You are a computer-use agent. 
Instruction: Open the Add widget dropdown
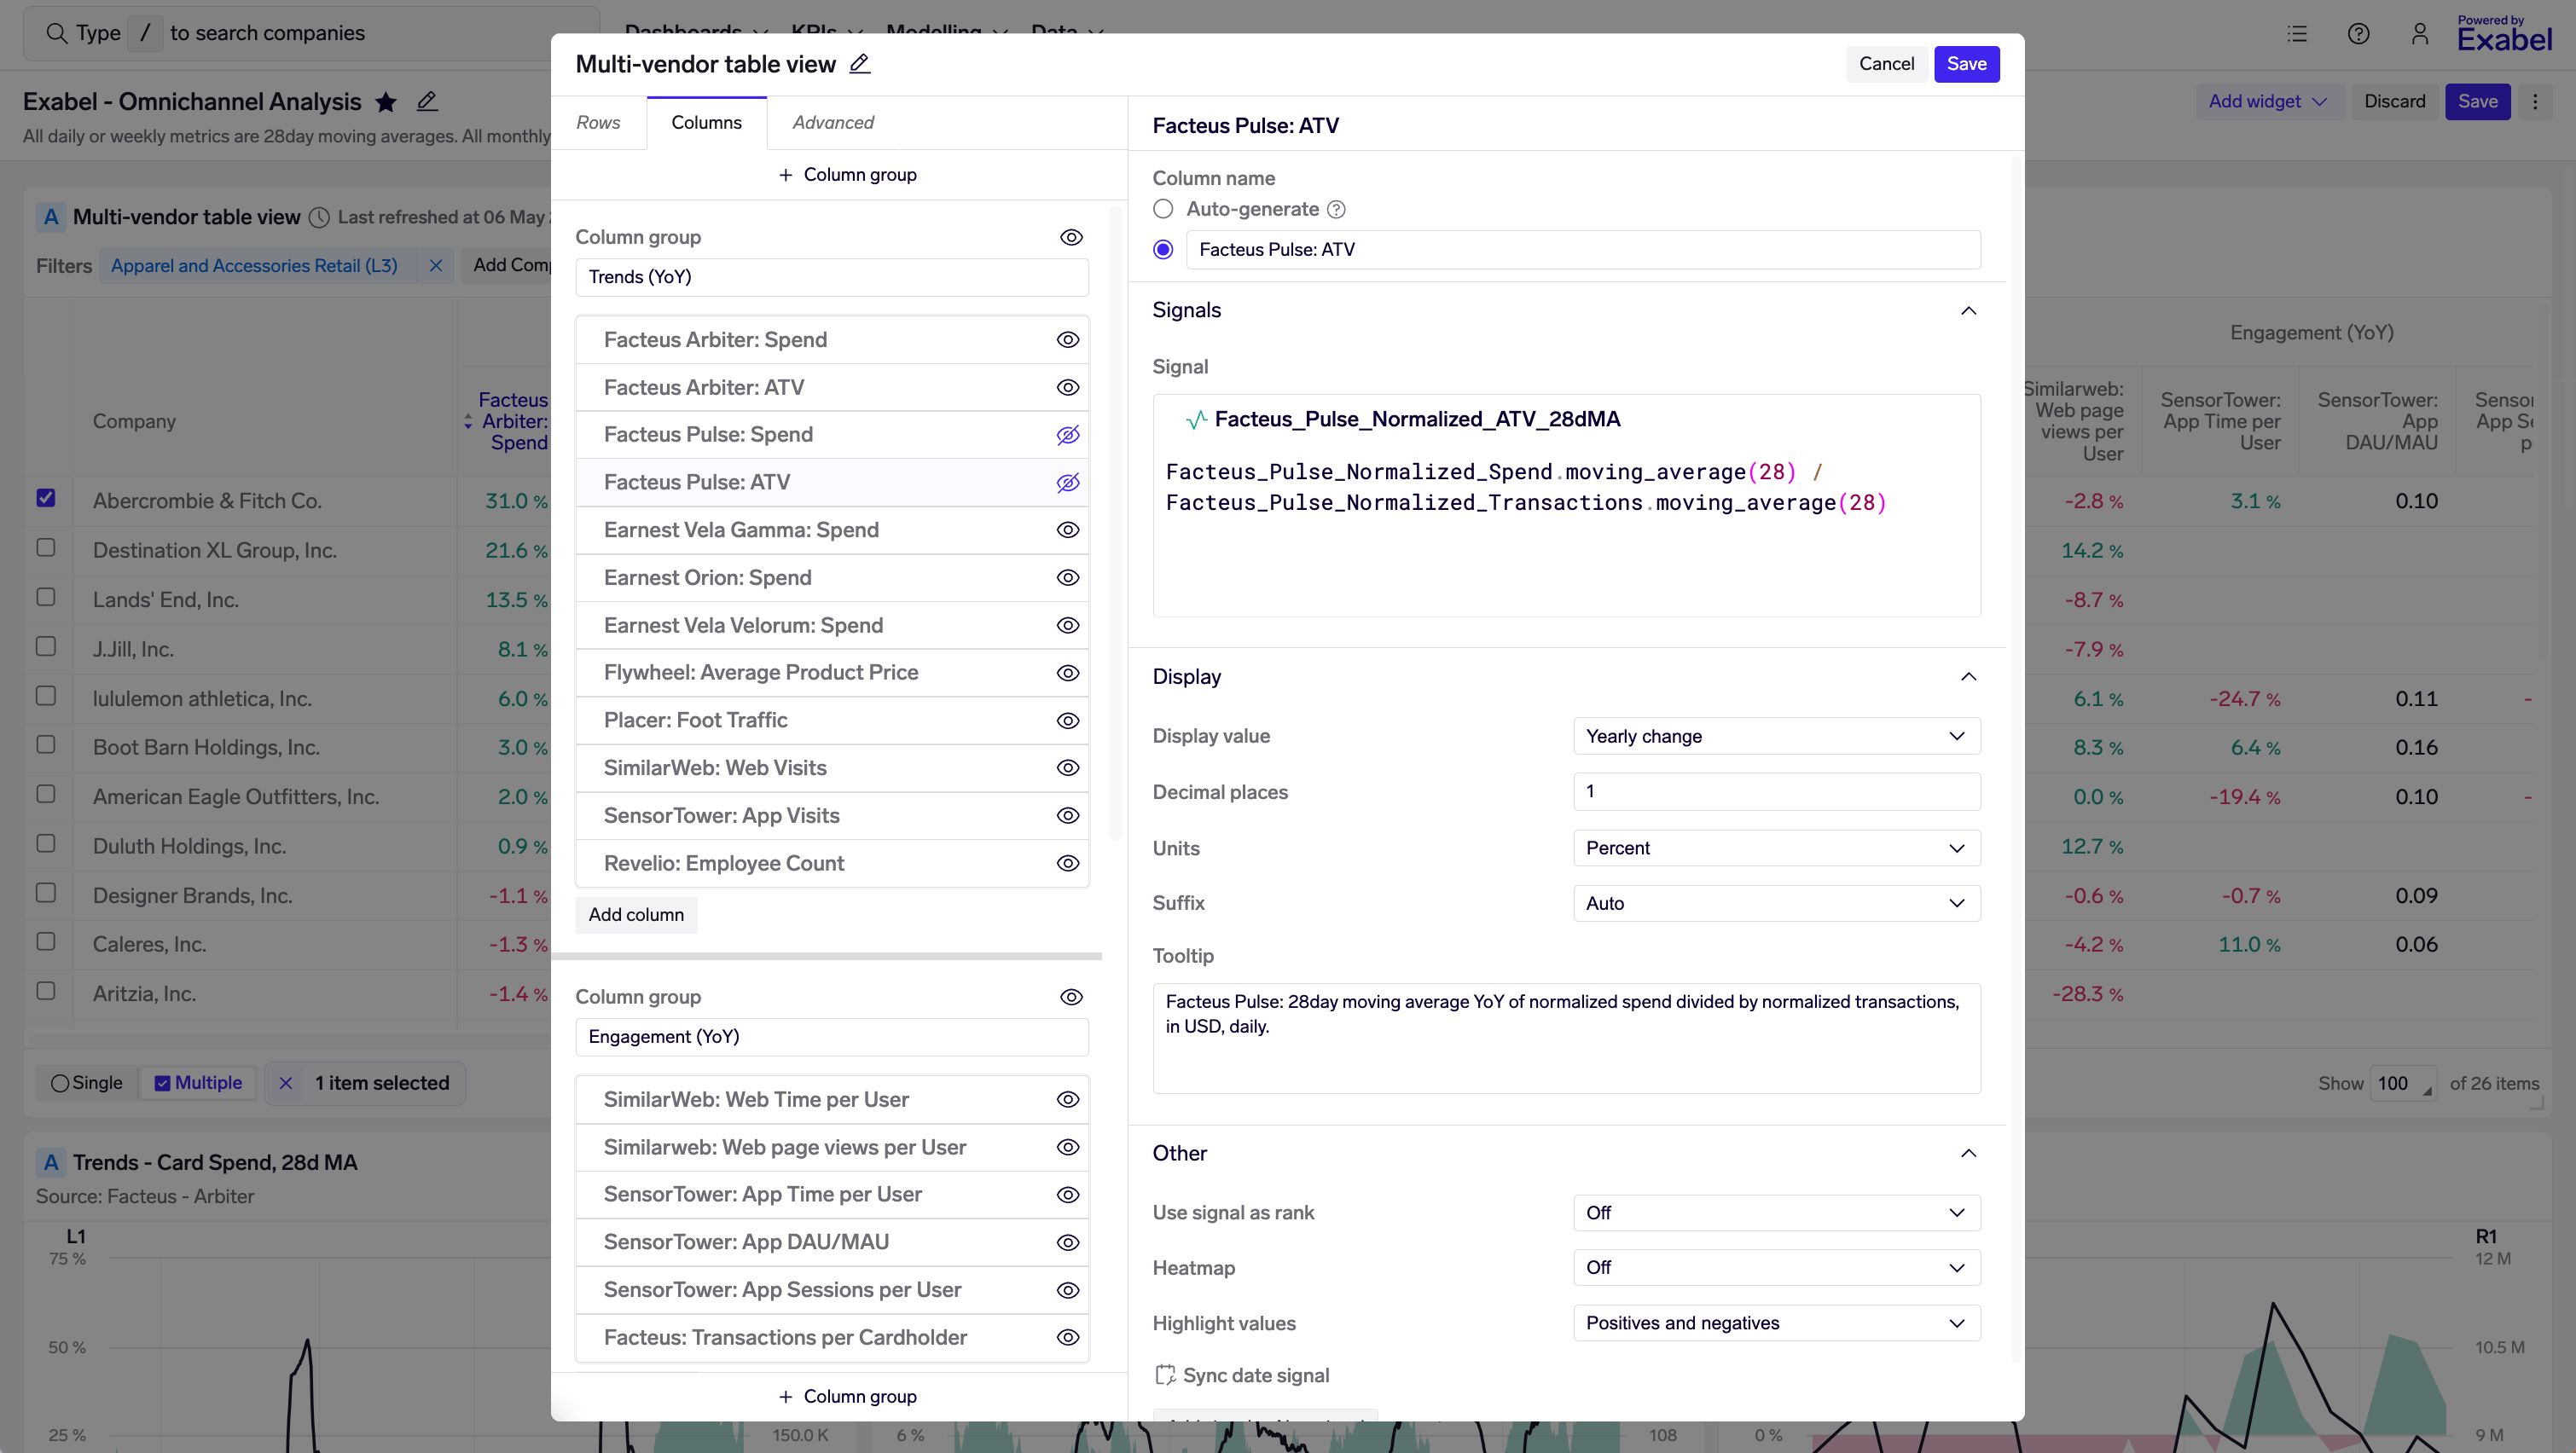click(x=2269, y=102)
